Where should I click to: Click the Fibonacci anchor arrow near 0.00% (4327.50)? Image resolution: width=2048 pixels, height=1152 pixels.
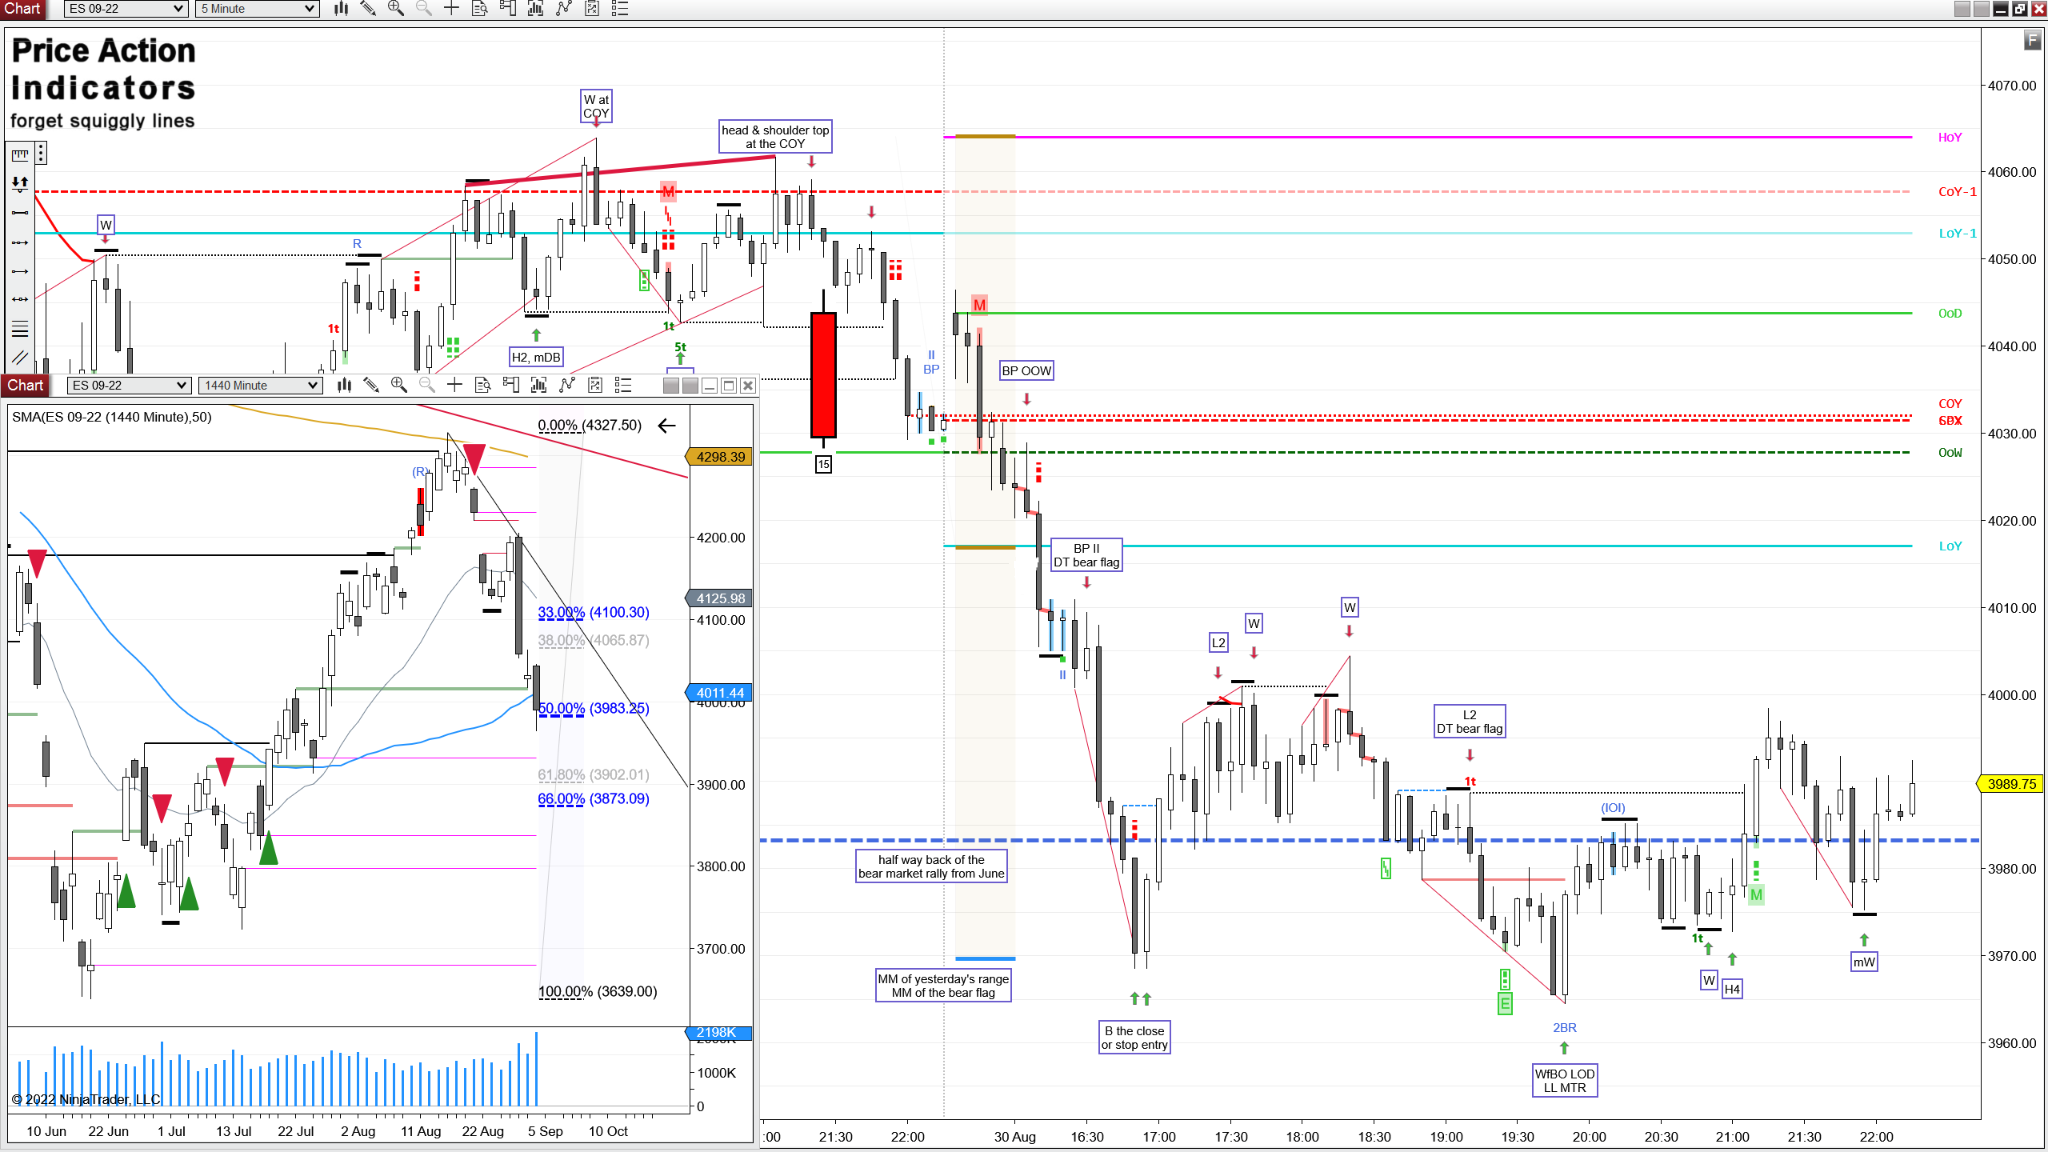pos(667,426)
